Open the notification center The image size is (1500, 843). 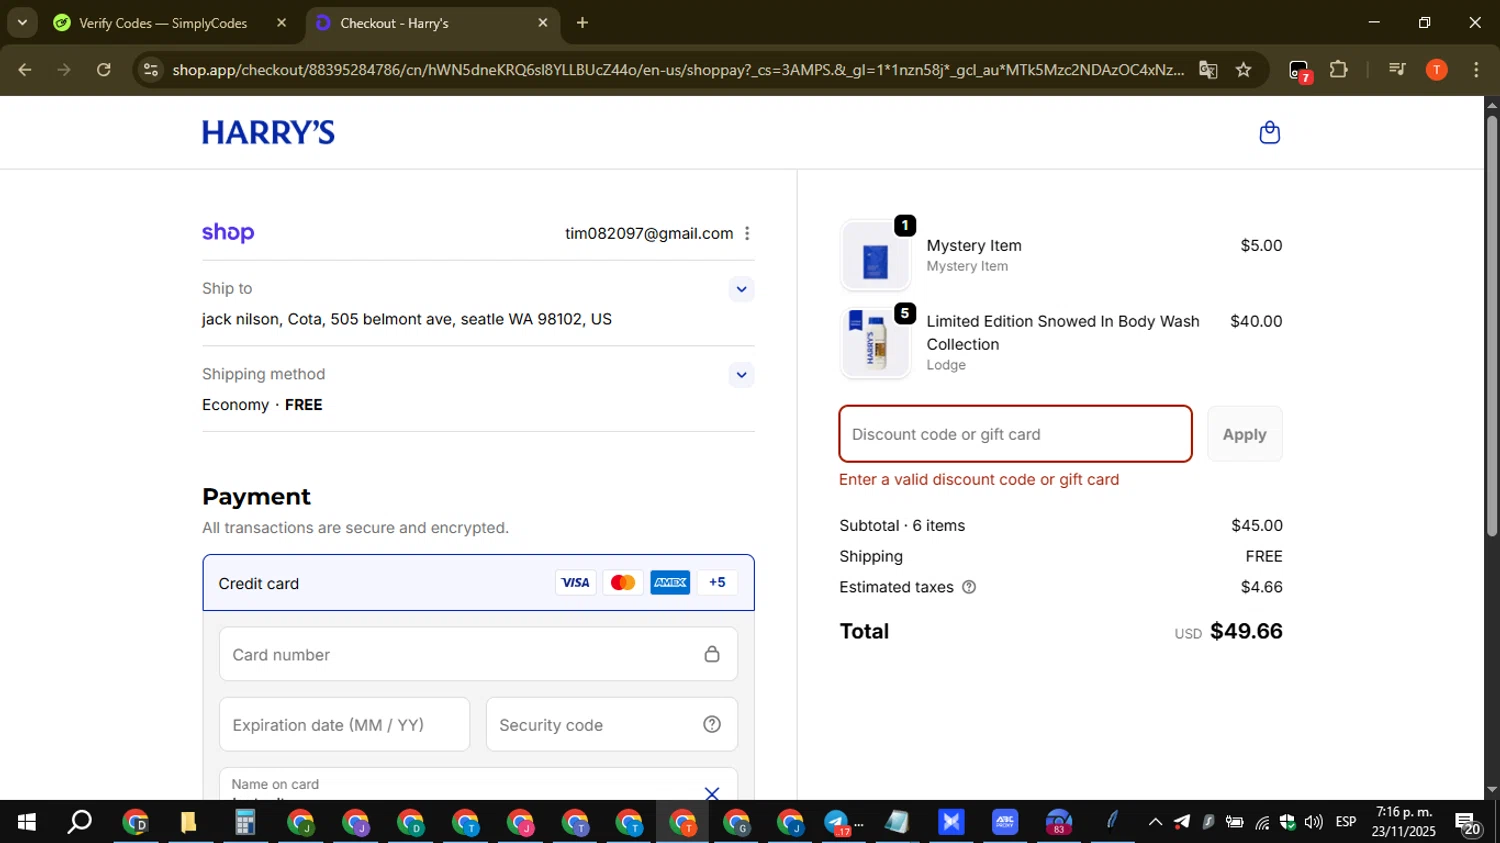point(1469,824)
